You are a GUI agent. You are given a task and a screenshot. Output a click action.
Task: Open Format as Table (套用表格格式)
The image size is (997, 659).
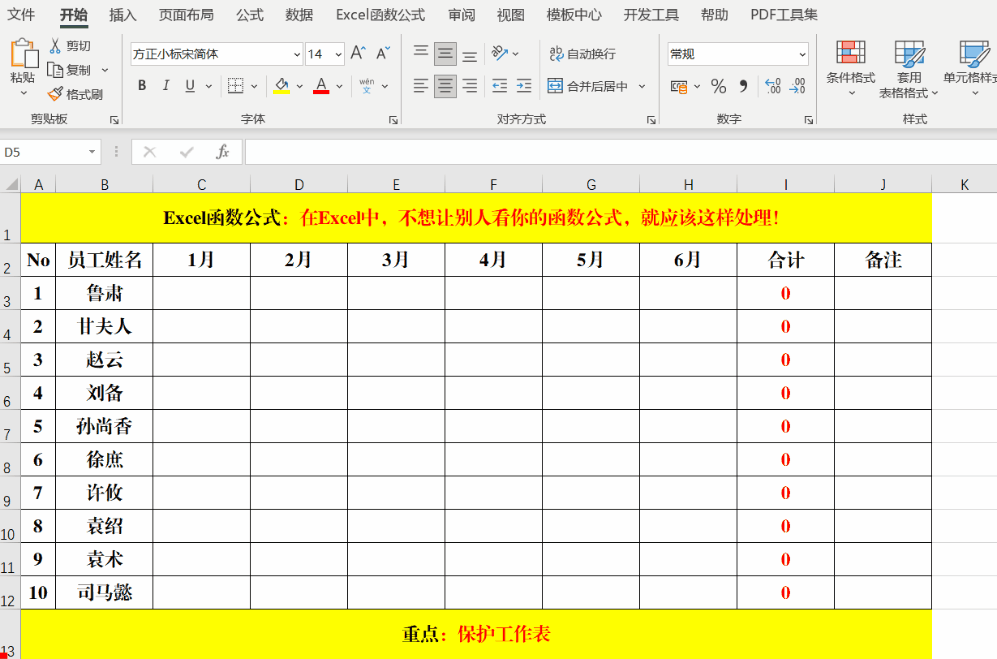[x=909, y=69]
